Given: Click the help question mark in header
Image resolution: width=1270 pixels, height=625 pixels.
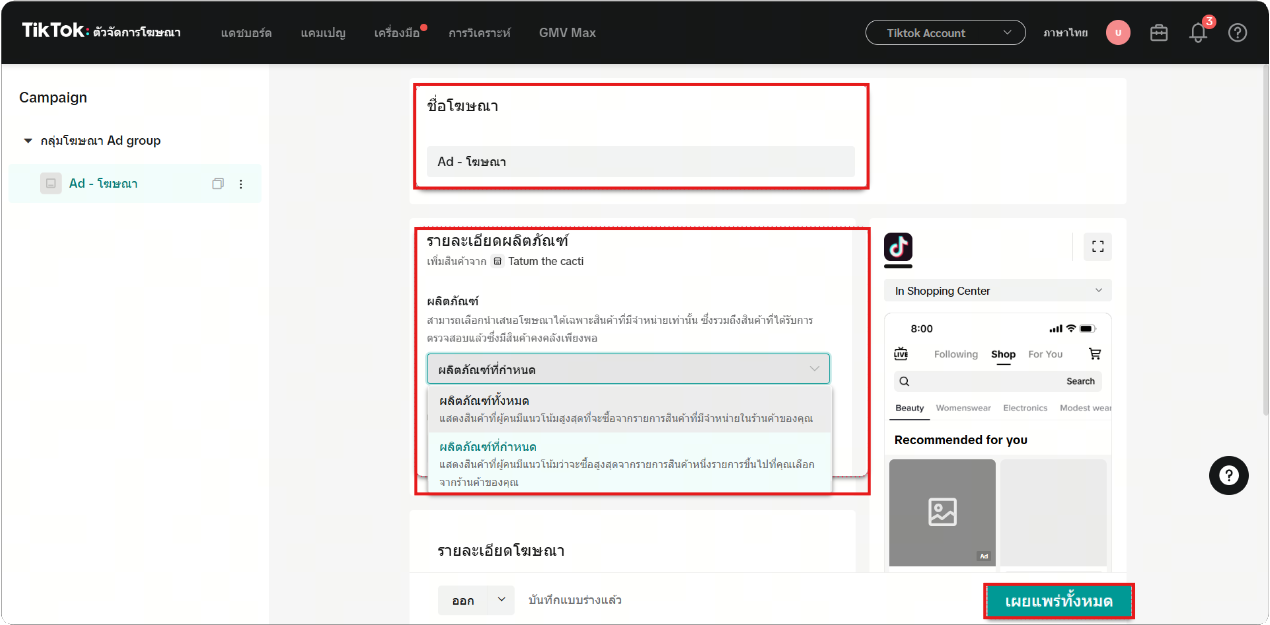Looking at the screenshot, I should tap(1238, 33).
